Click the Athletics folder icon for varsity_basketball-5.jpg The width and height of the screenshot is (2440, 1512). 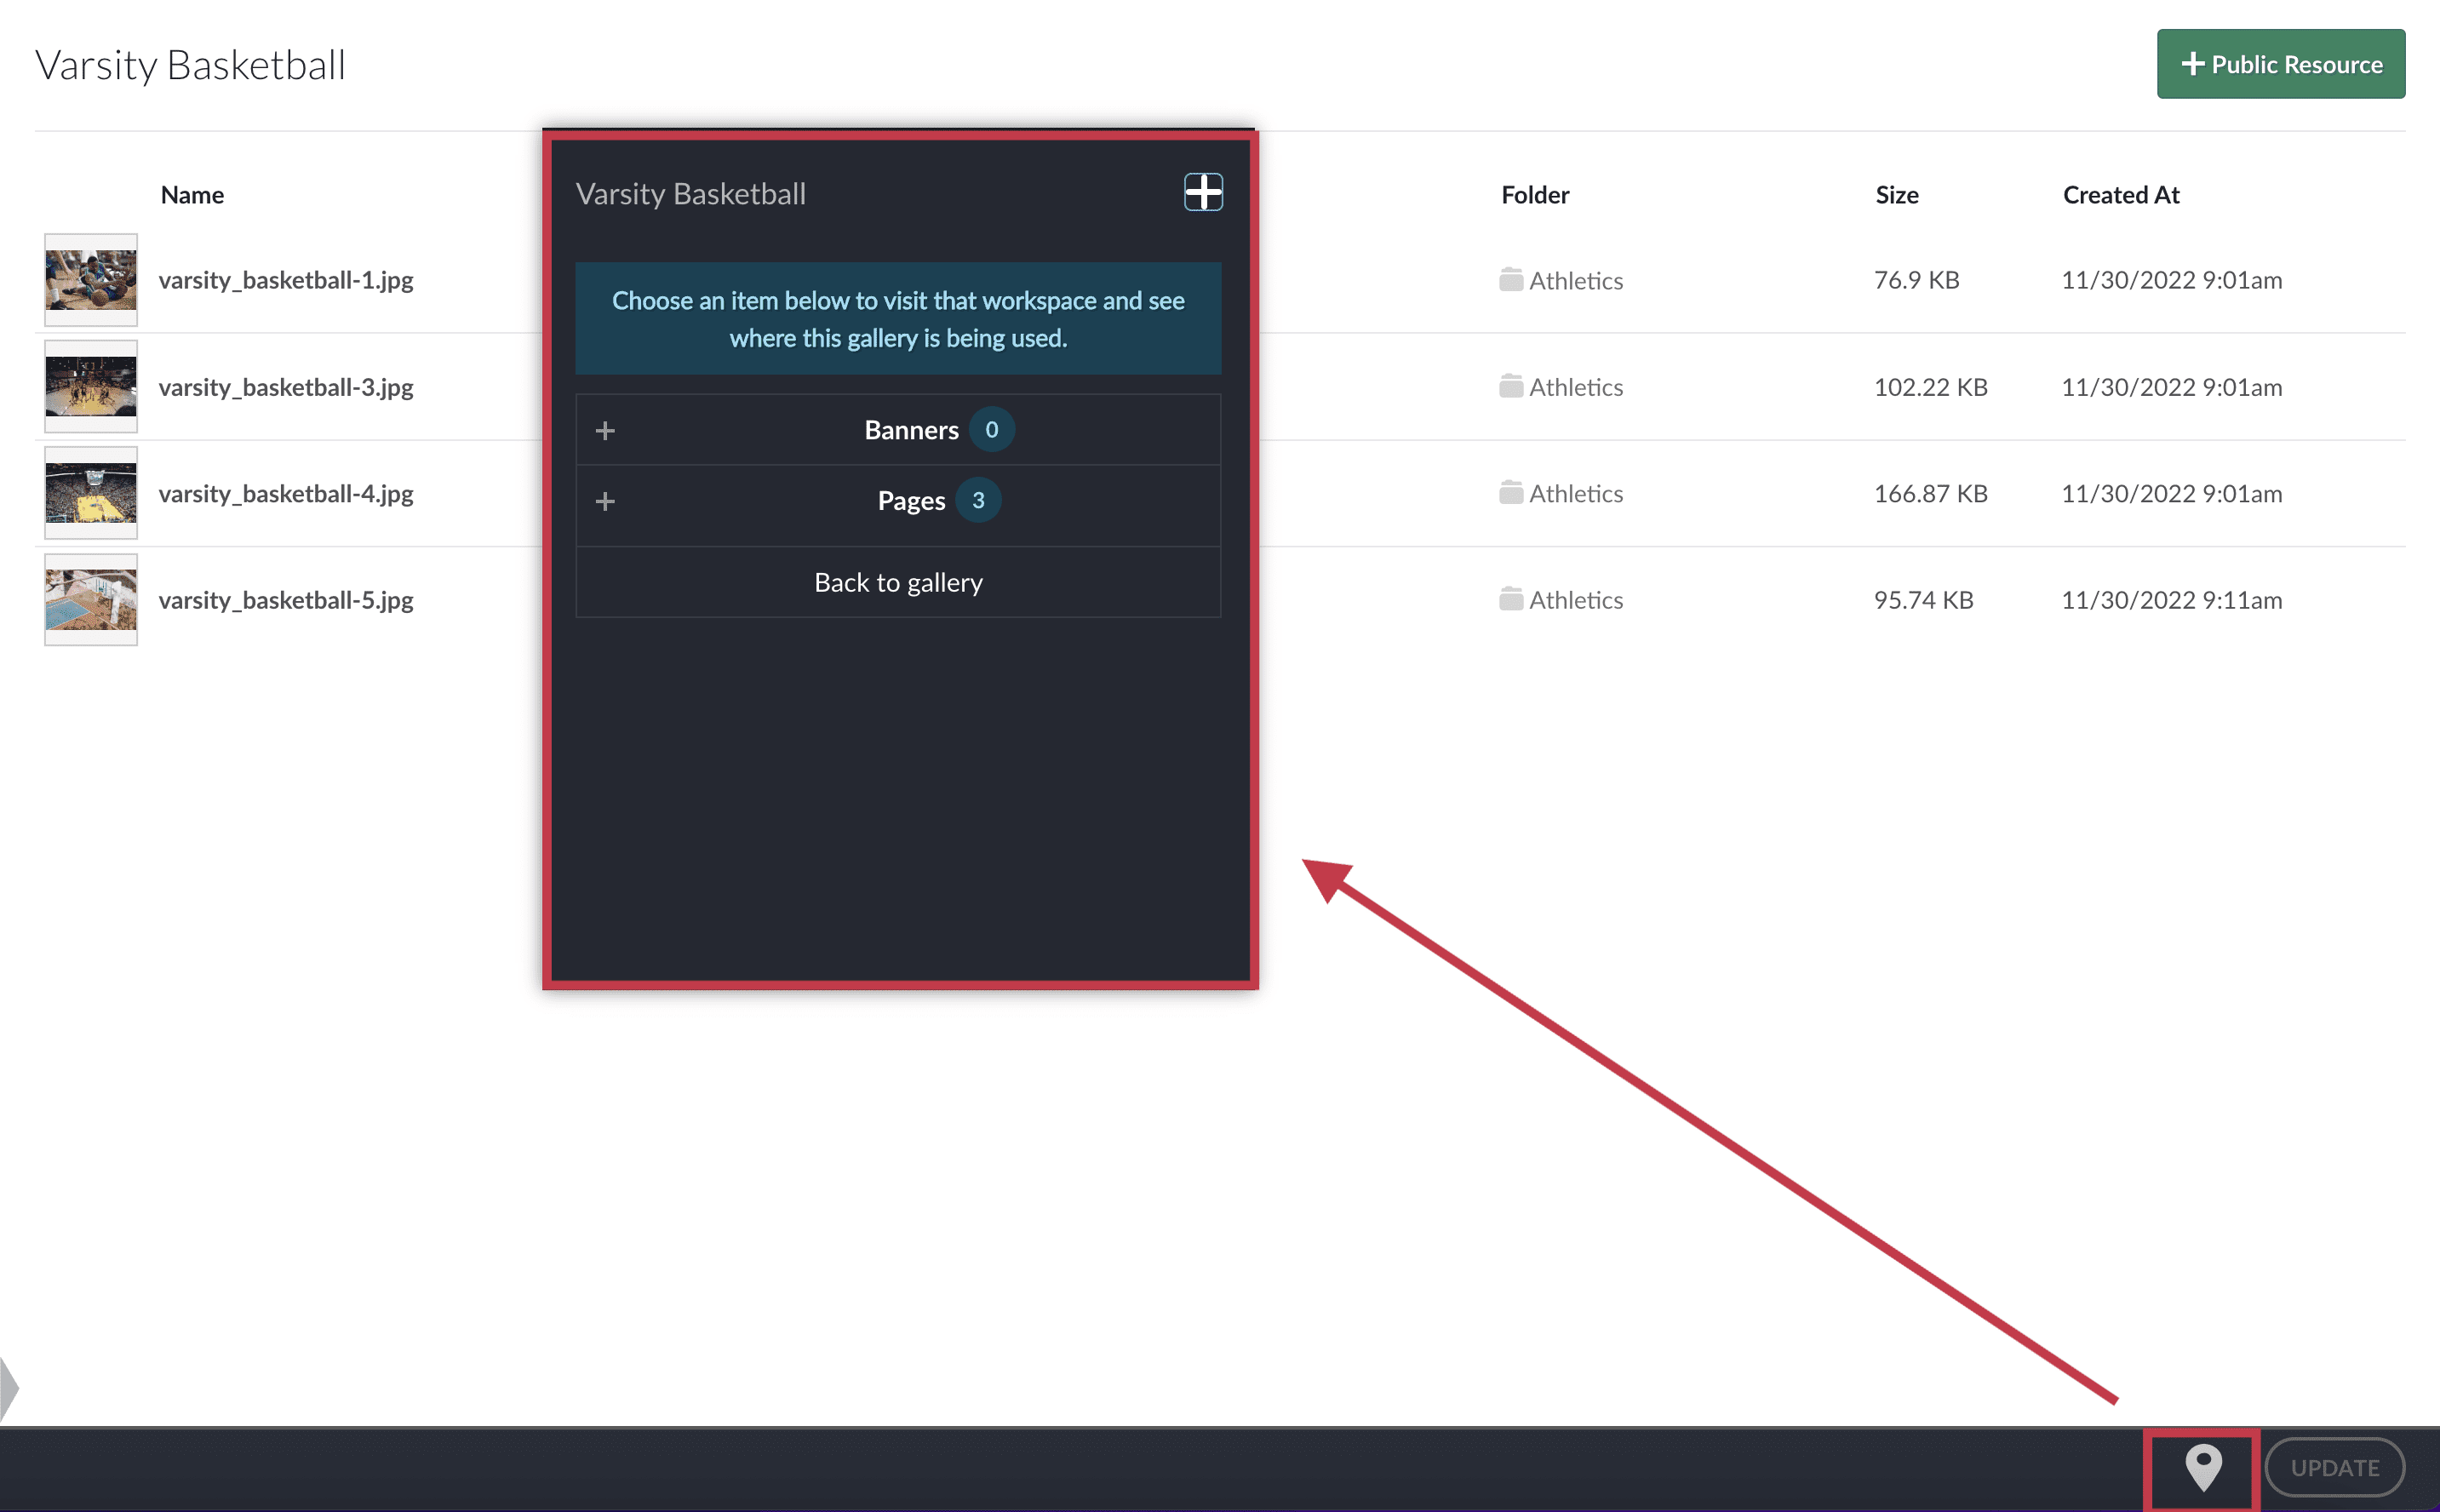[1511, 599]
